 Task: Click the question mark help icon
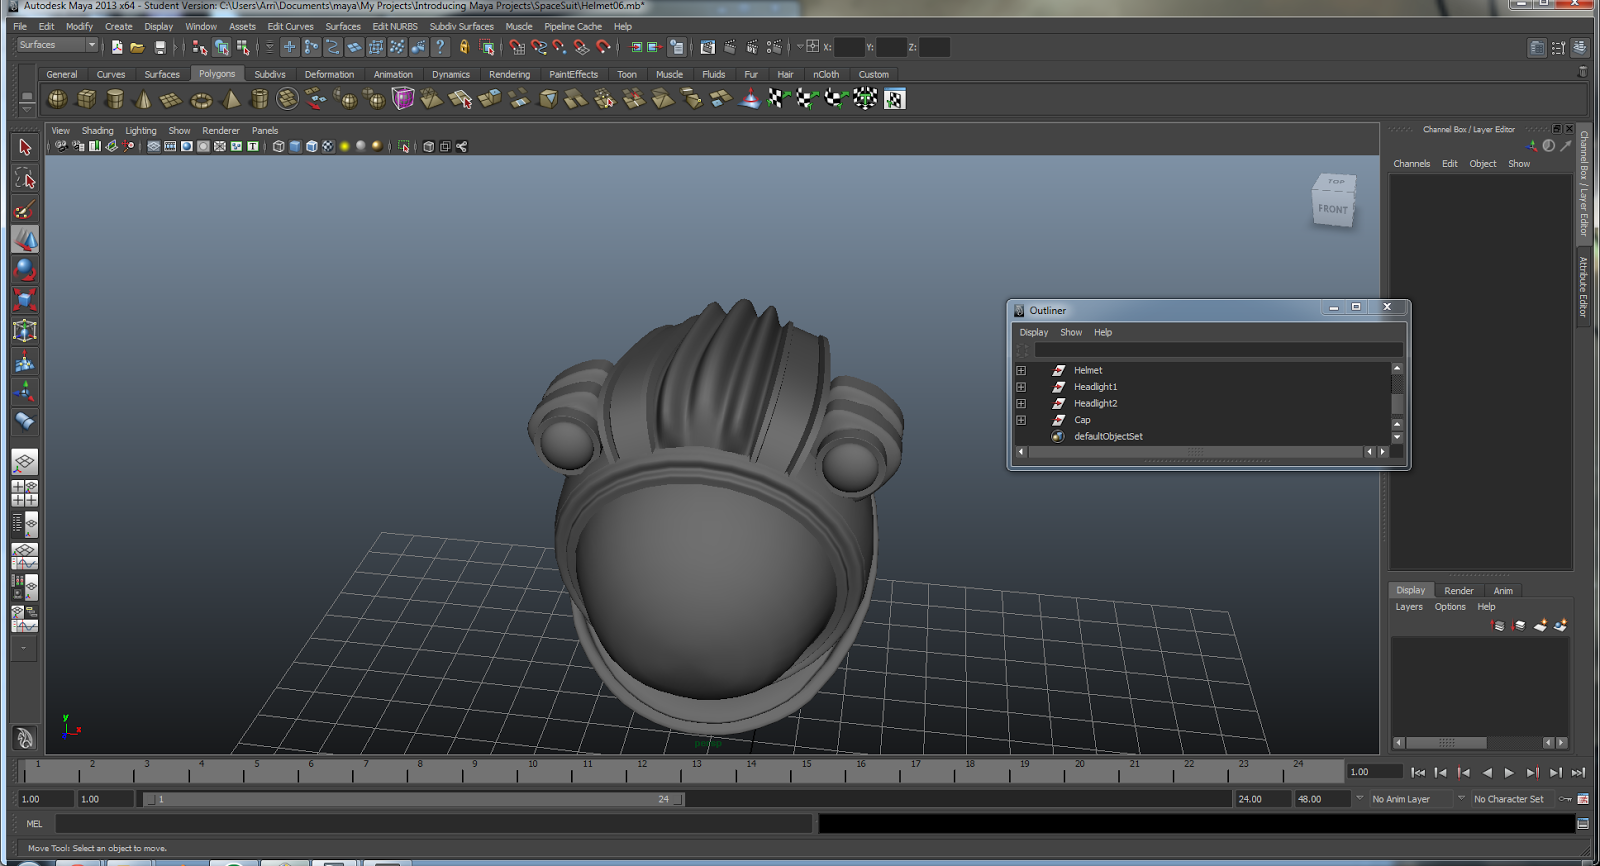[440, 47]
